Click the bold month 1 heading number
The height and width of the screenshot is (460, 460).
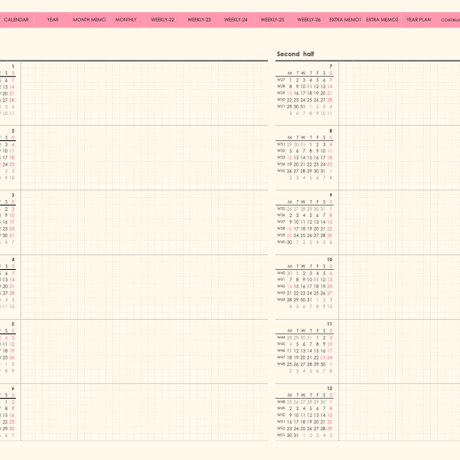tap(13, 66)
